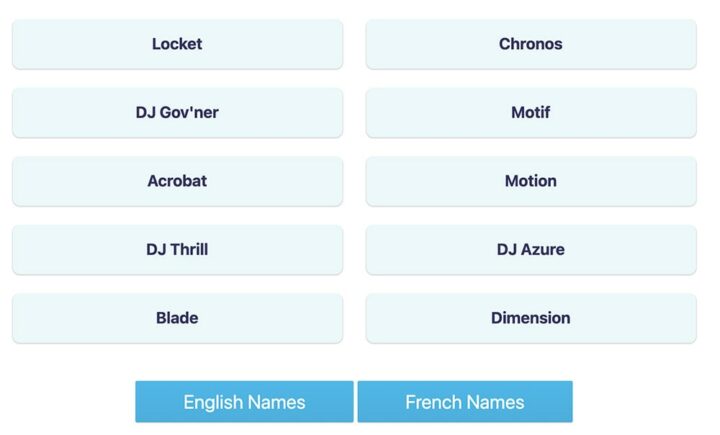Pick the Blade name card
720x435 pixels.
[177, 318]
